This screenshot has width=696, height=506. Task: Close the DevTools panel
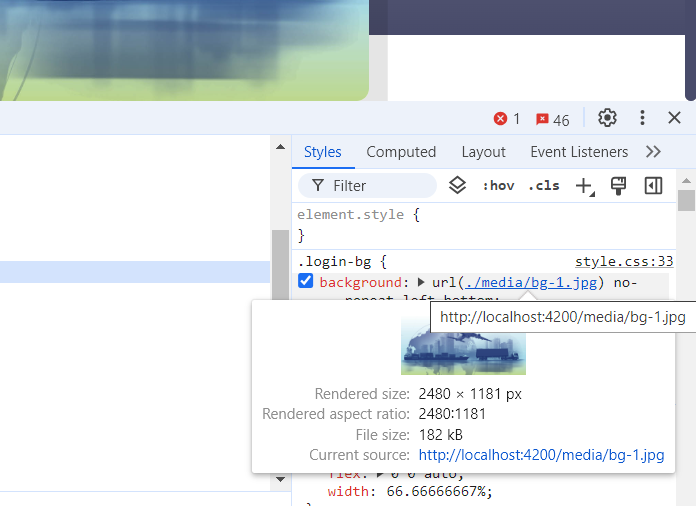click(x=674, y=118)
